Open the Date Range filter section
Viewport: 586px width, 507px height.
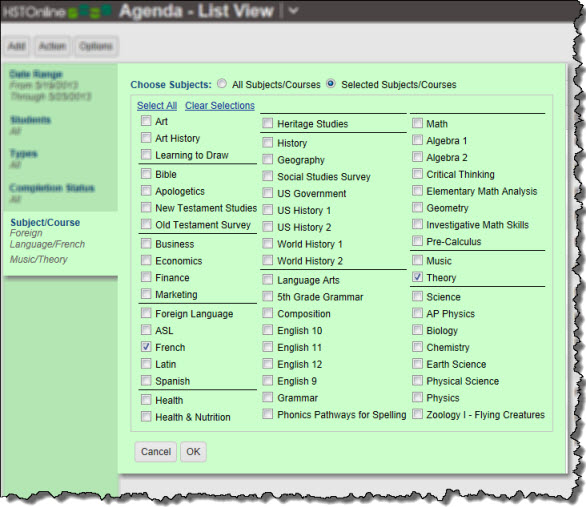coord(36,74)
